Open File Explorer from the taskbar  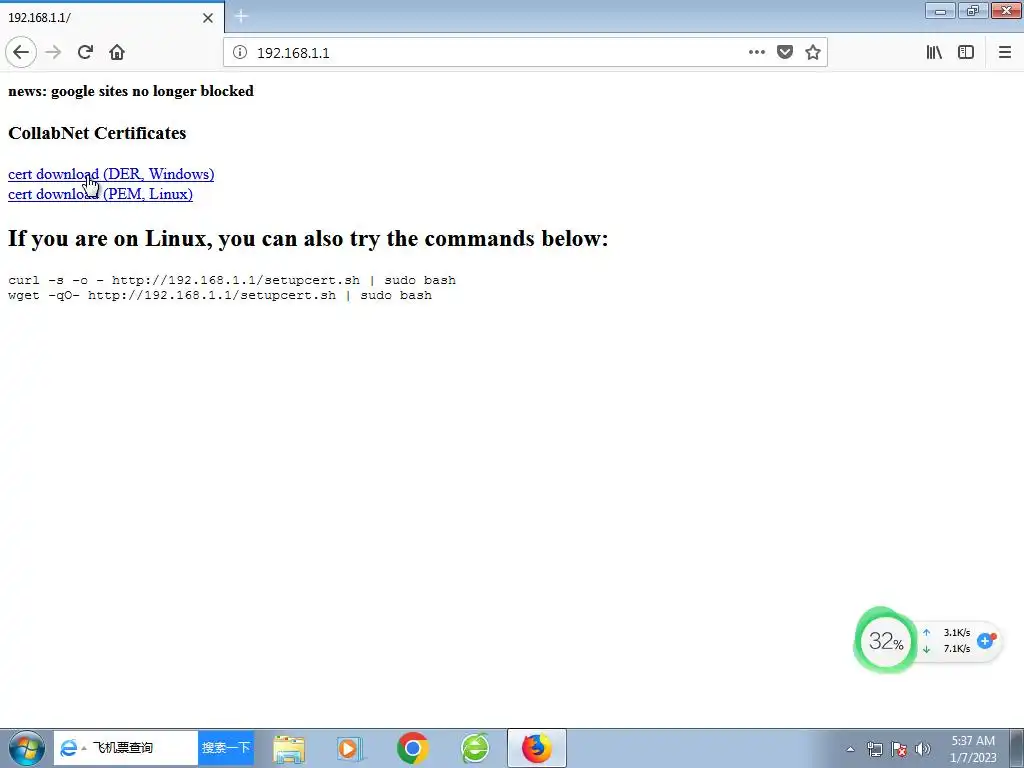[289, 748]
